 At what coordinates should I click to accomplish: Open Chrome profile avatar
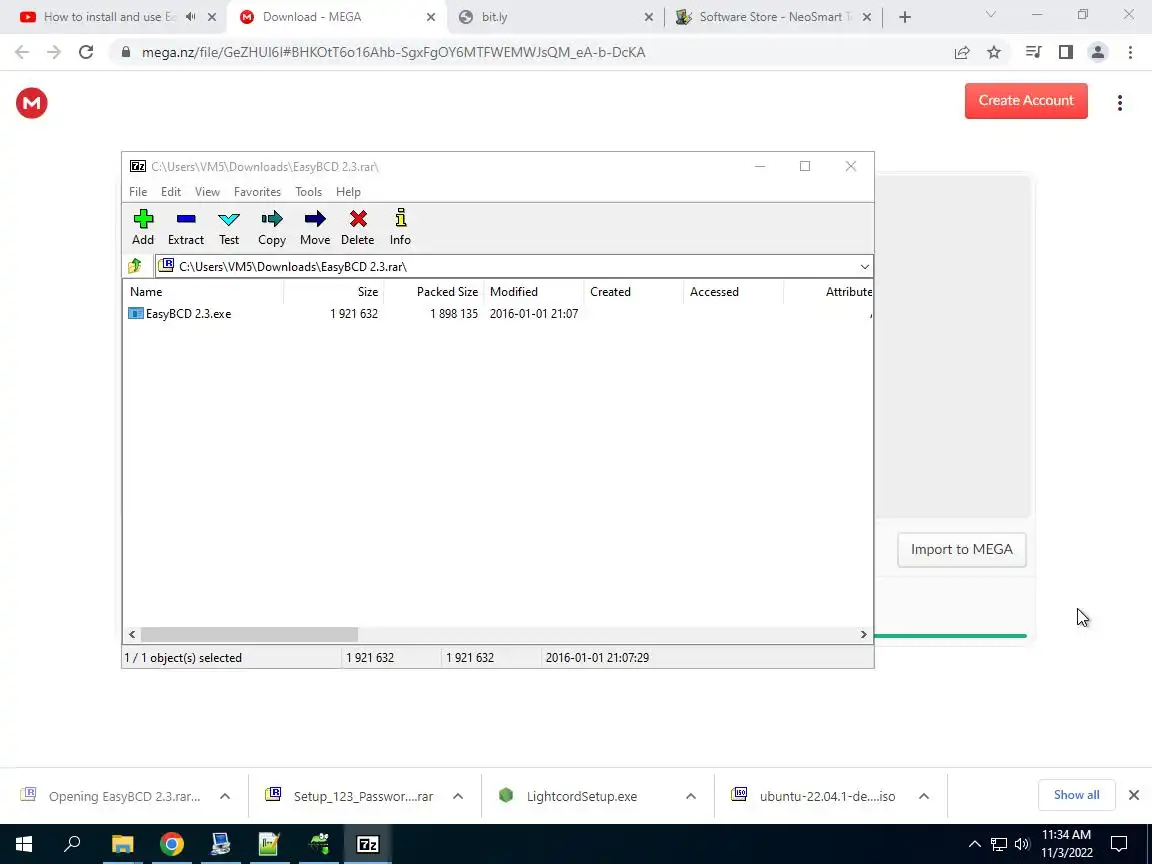(1098, 52)
